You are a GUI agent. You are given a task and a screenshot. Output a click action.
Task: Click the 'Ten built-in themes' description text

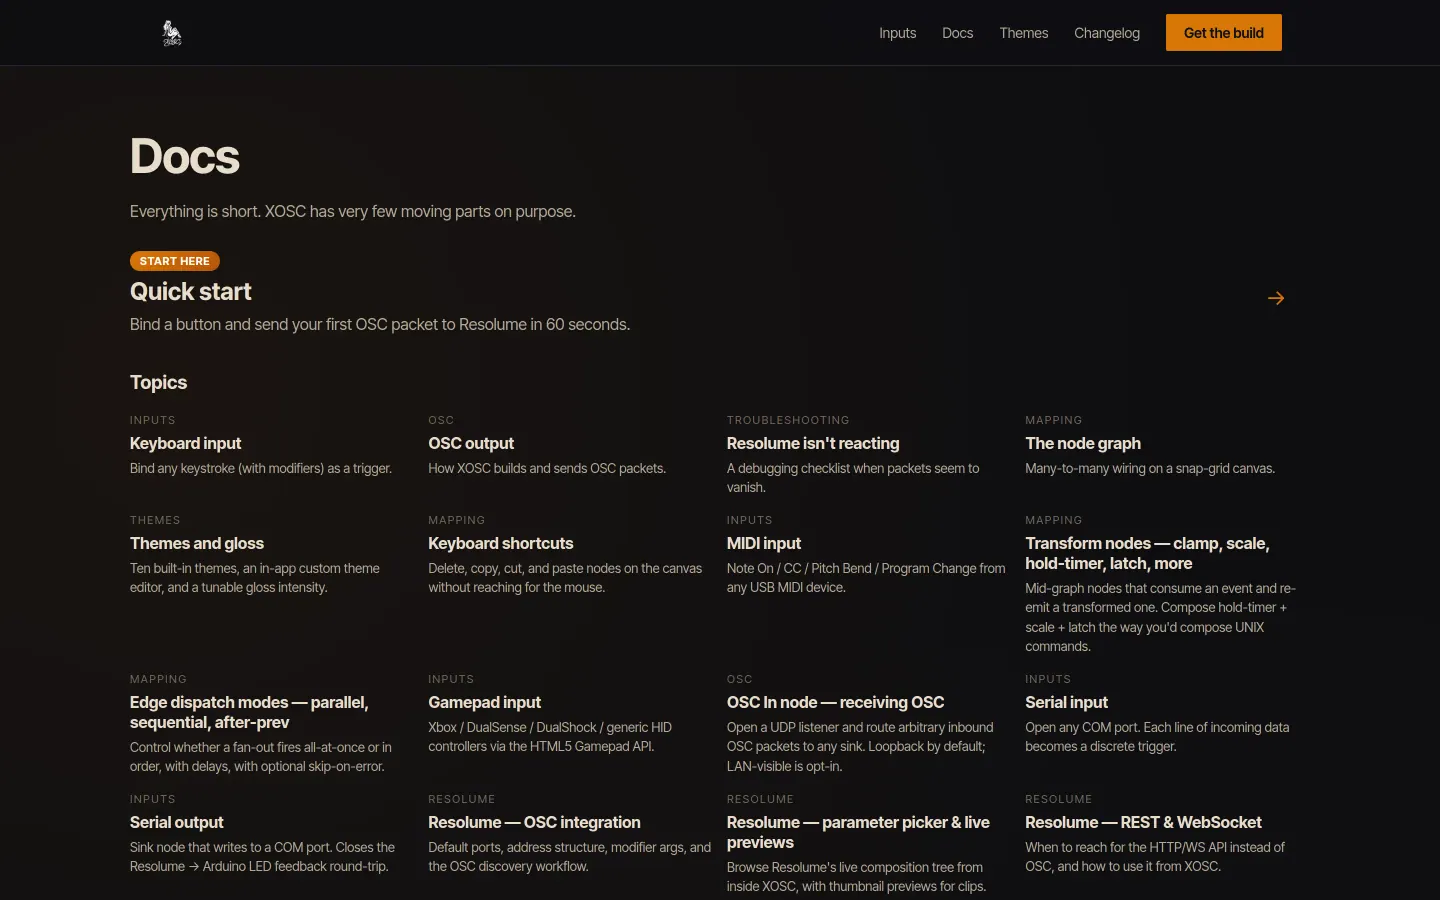[x=255, y=578]
